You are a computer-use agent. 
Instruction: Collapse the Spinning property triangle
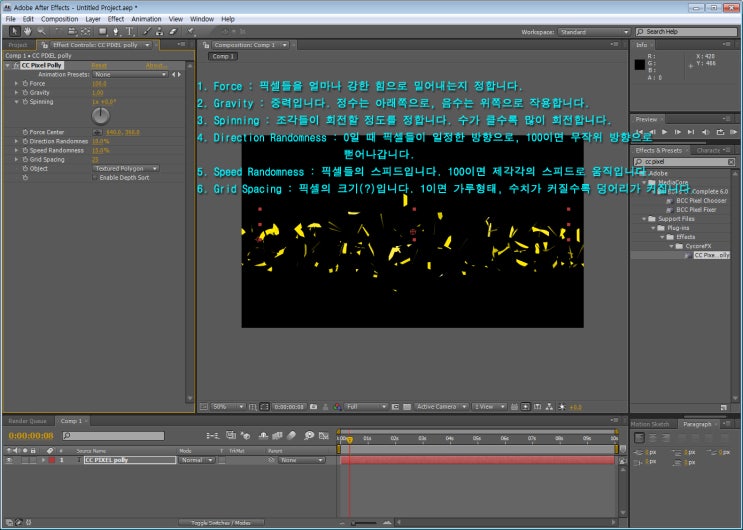click(x=16, y=102)
